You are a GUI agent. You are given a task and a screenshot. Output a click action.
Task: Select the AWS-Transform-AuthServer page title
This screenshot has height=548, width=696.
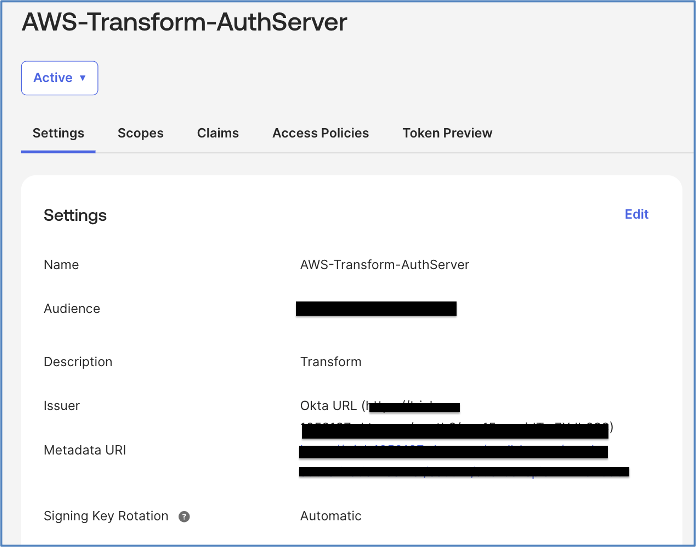coord(184,22)
